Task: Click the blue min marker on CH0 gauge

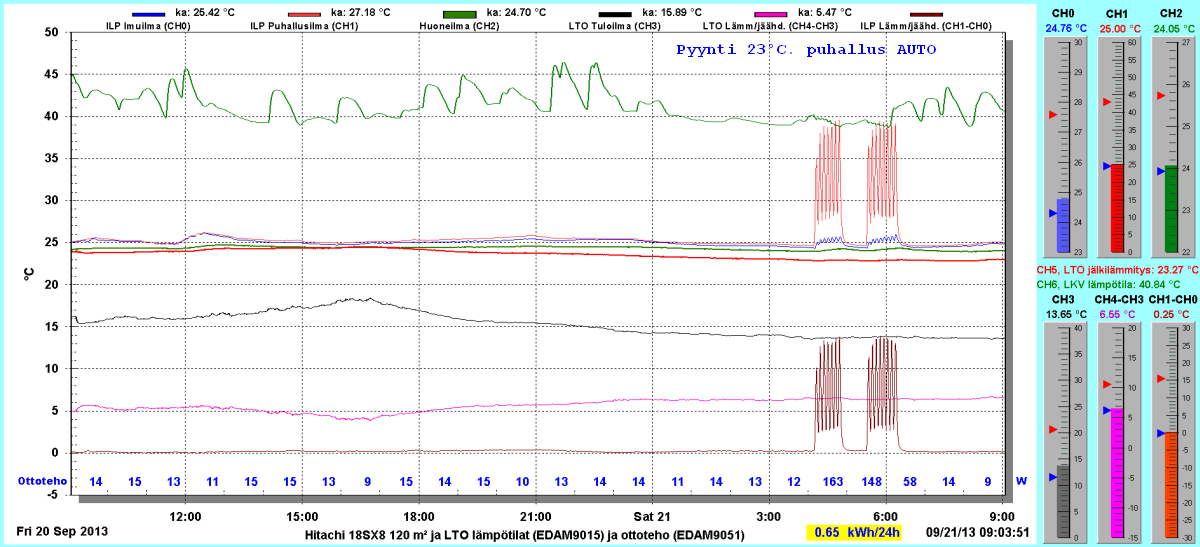Action: click(x=1052, y=213)
